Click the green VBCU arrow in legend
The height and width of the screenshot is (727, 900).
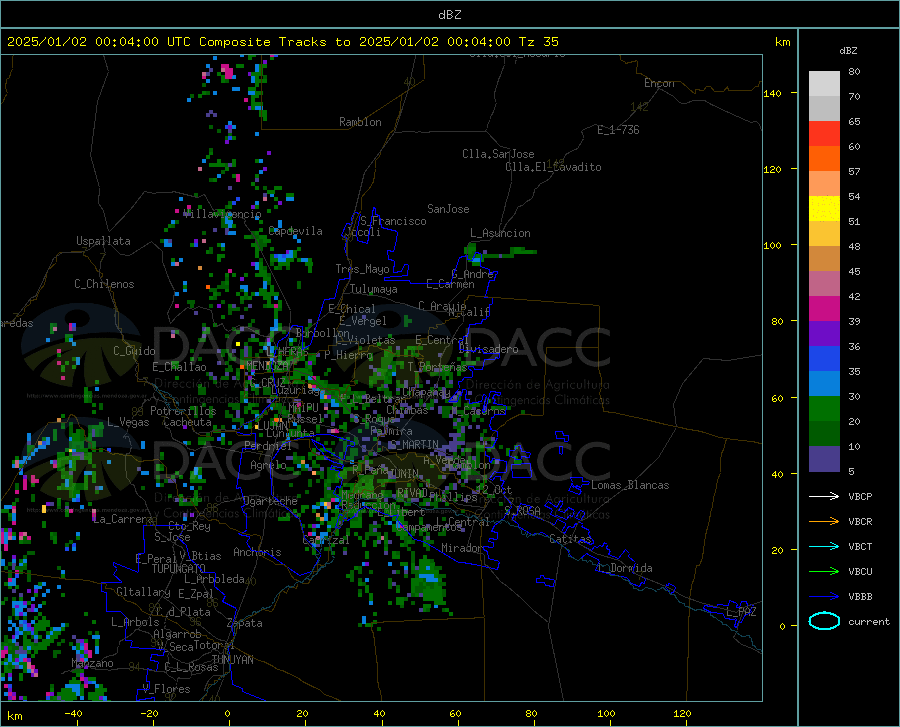[824, 572]
